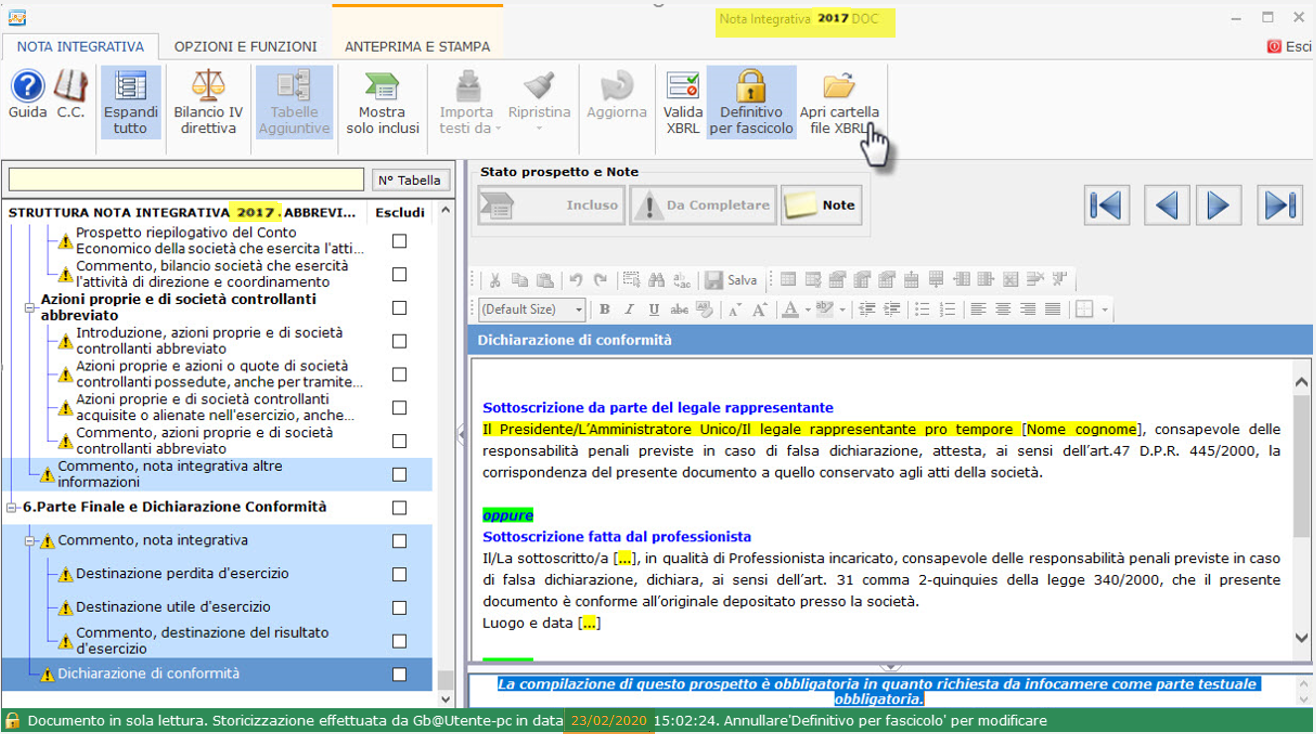Click the Esci exit button
This screenshot has width=1316, height=734.
click(1289, 46)
